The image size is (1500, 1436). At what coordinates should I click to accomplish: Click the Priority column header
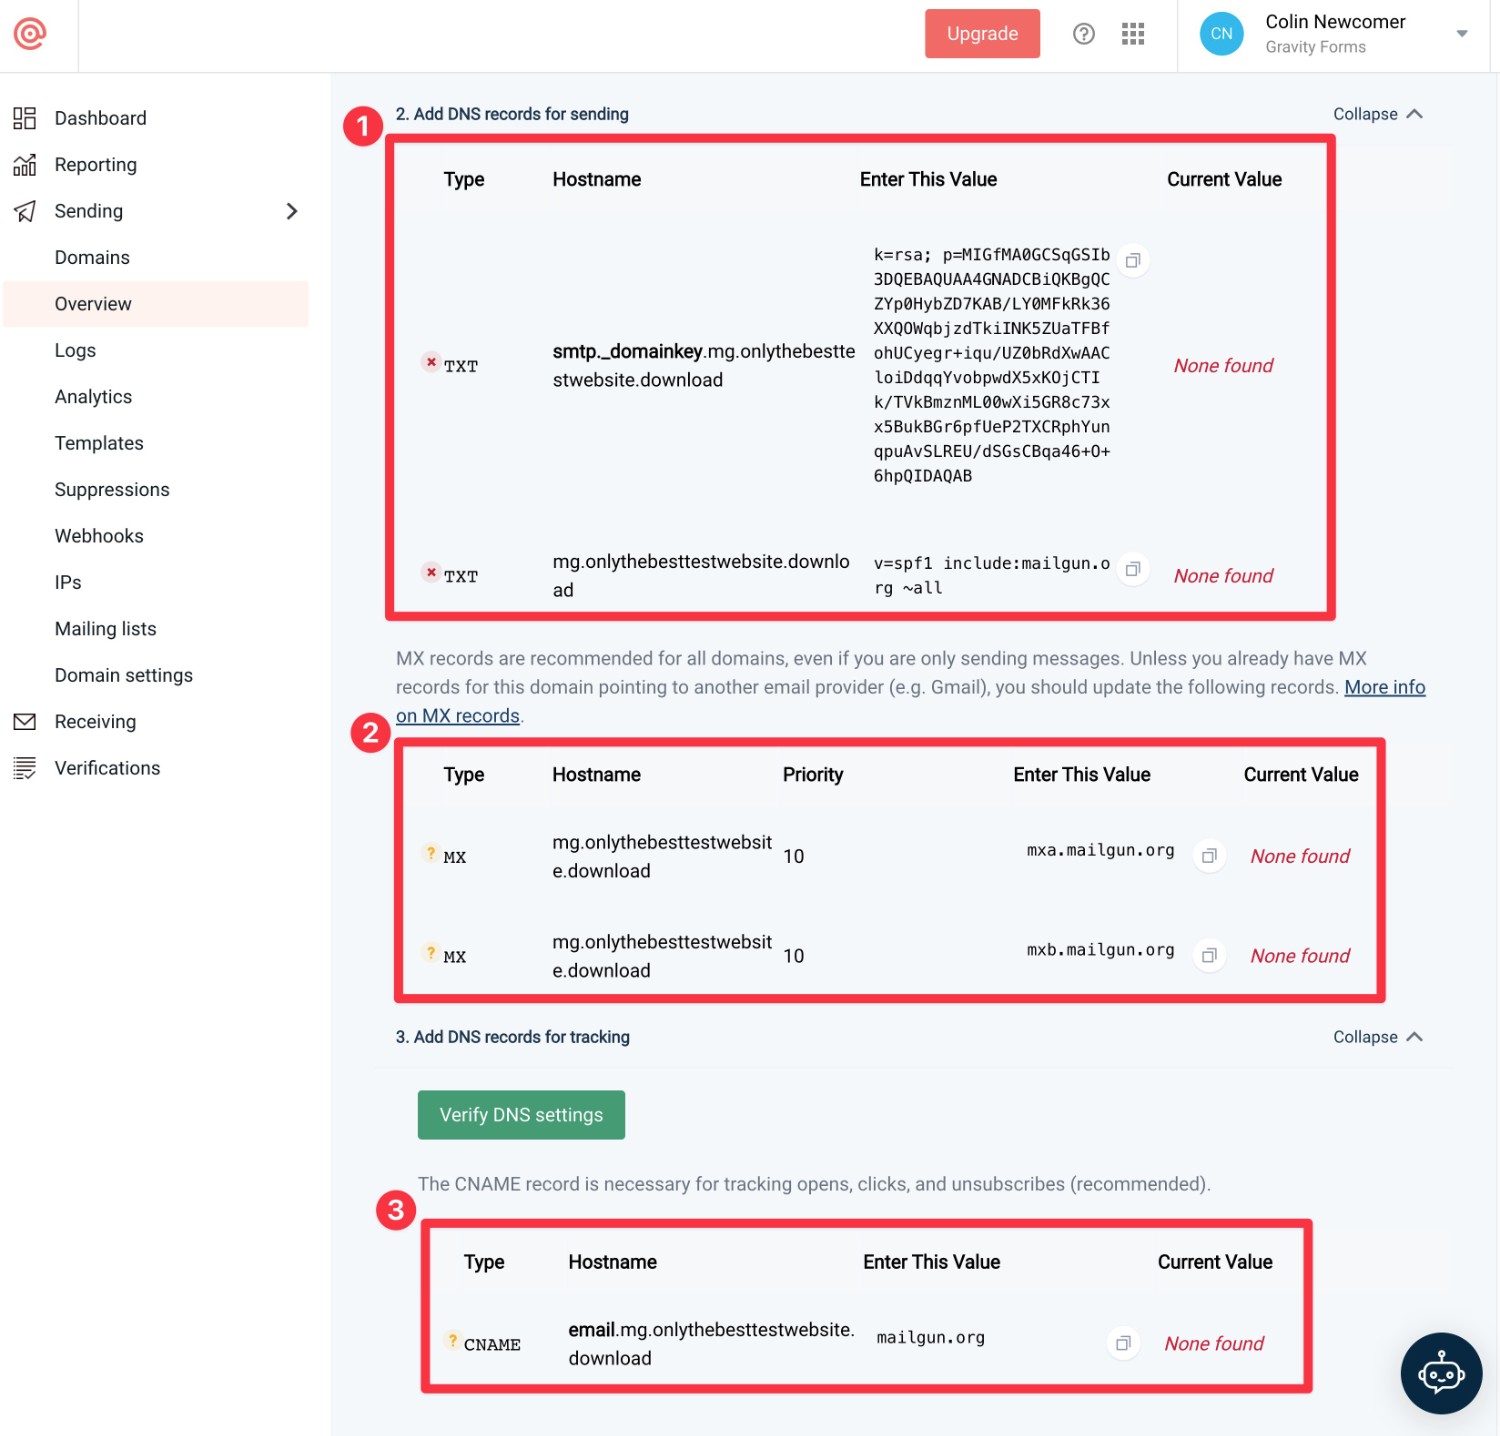(x=813, y=775)
